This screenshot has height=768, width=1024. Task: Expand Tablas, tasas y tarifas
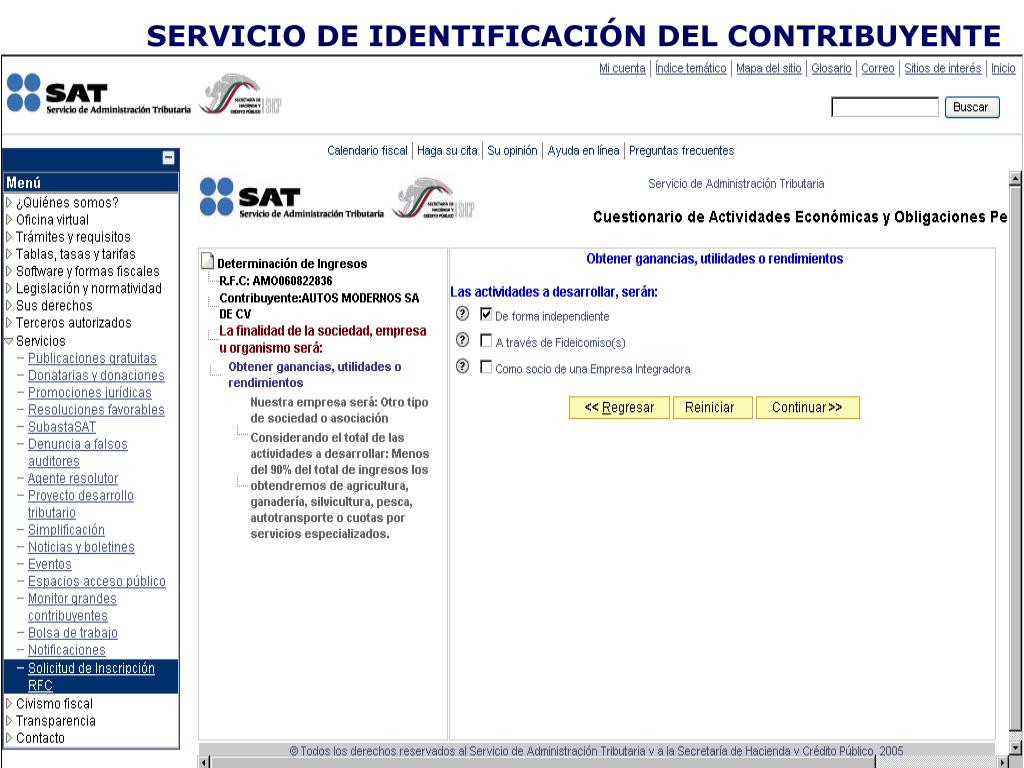[9, 253]
